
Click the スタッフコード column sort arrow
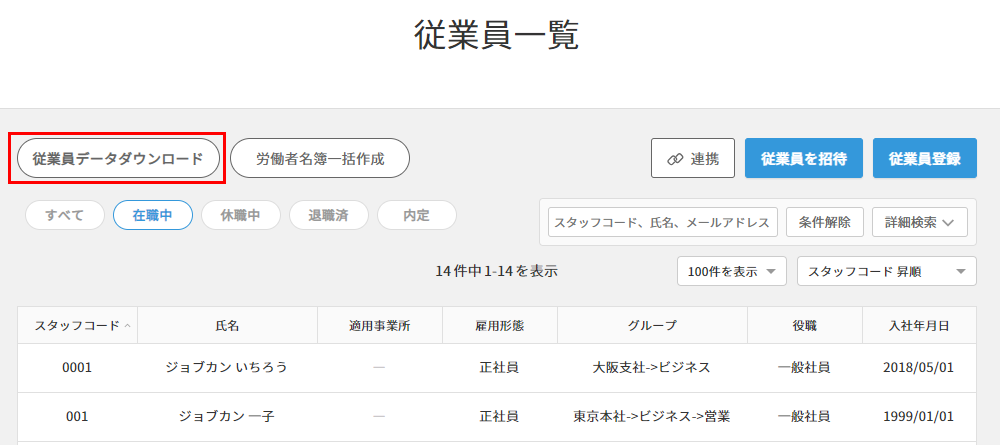click(x=127, y=326)
